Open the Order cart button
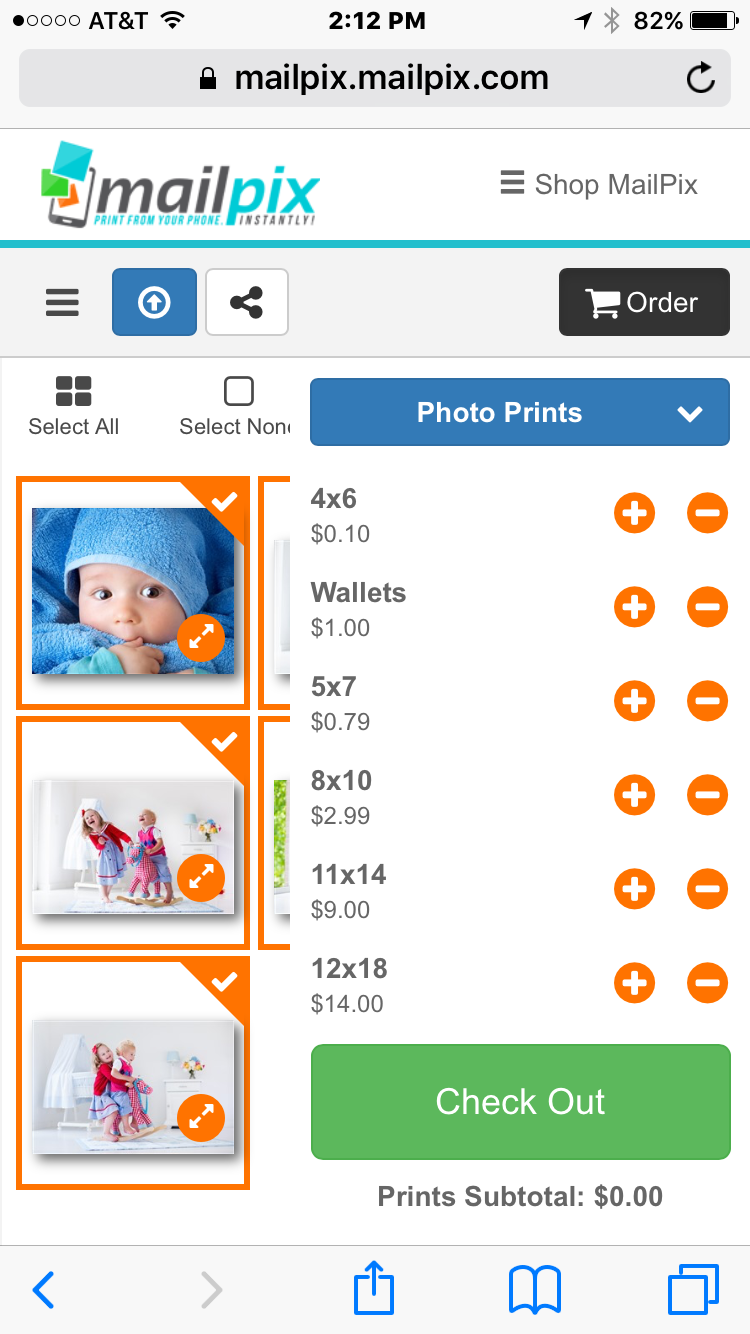This screenshot has width=750, height=1334. tap(644, 302)
